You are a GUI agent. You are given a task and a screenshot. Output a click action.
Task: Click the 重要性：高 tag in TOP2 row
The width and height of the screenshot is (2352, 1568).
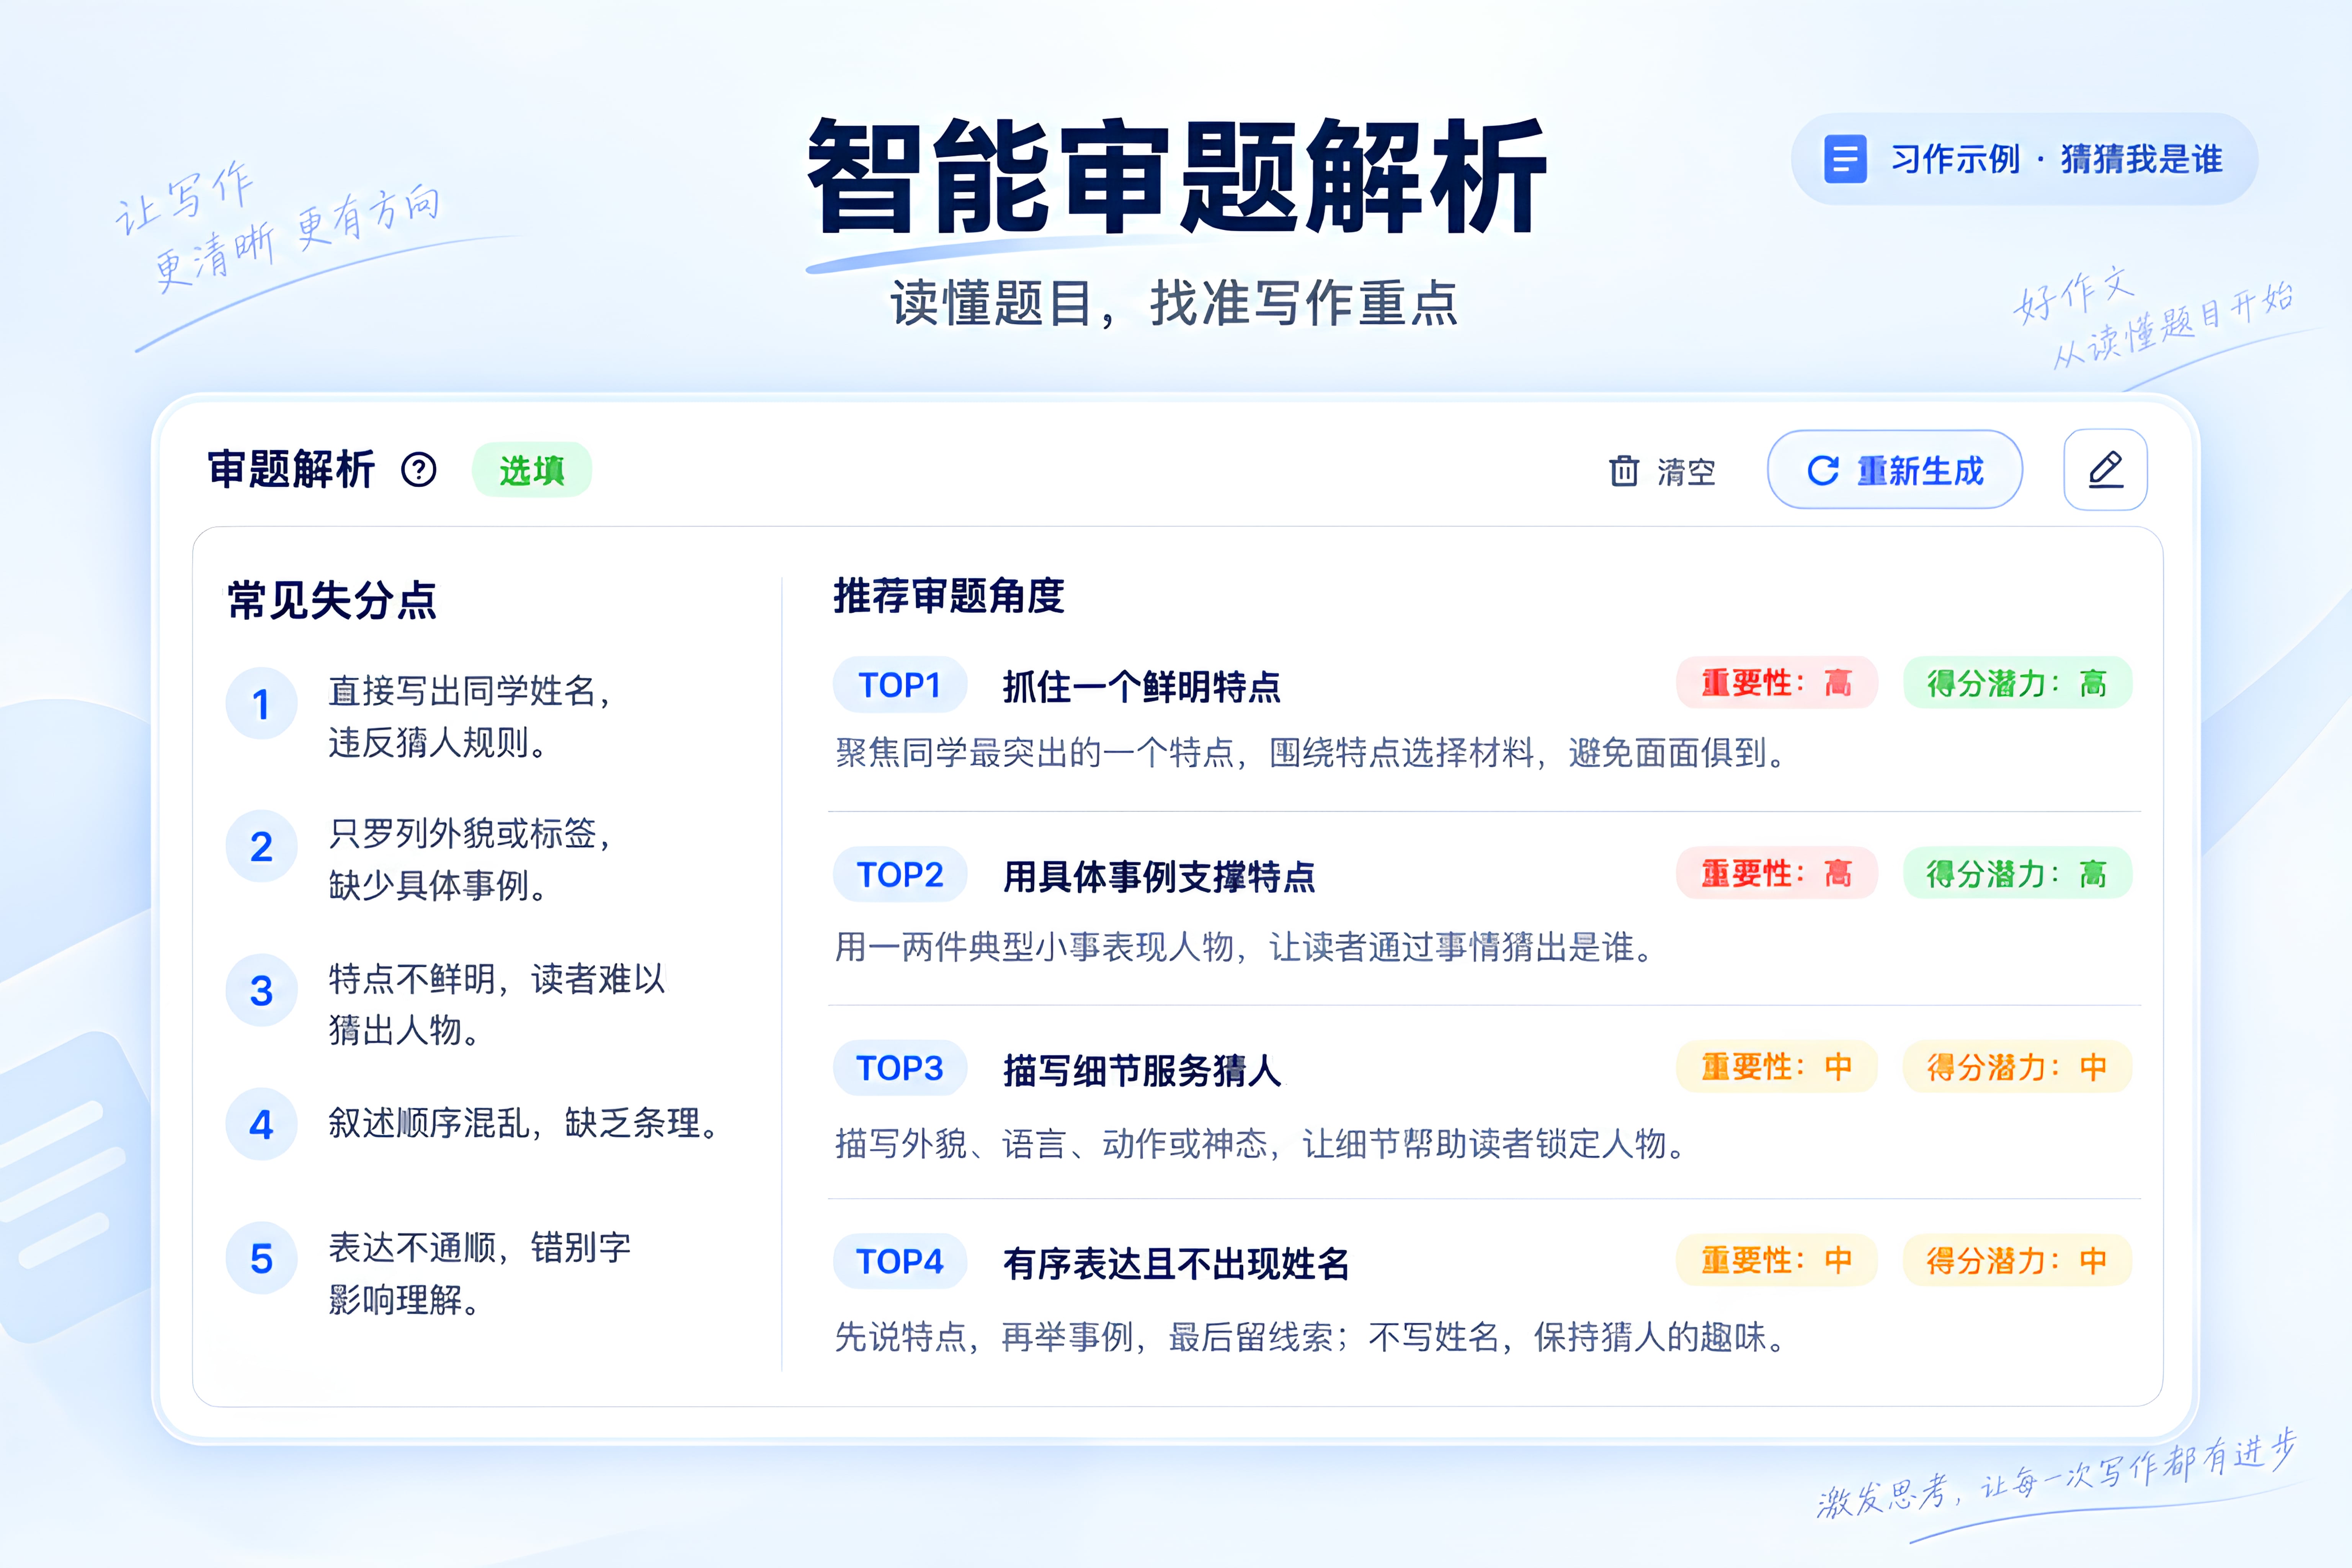1777,873
